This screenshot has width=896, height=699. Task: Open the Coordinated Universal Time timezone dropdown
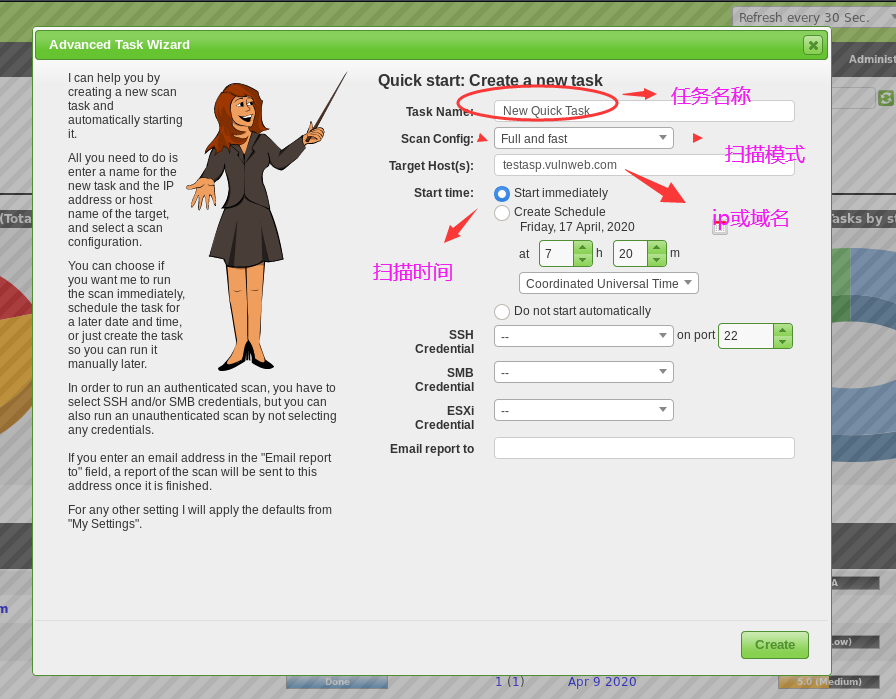click(609, 283)
